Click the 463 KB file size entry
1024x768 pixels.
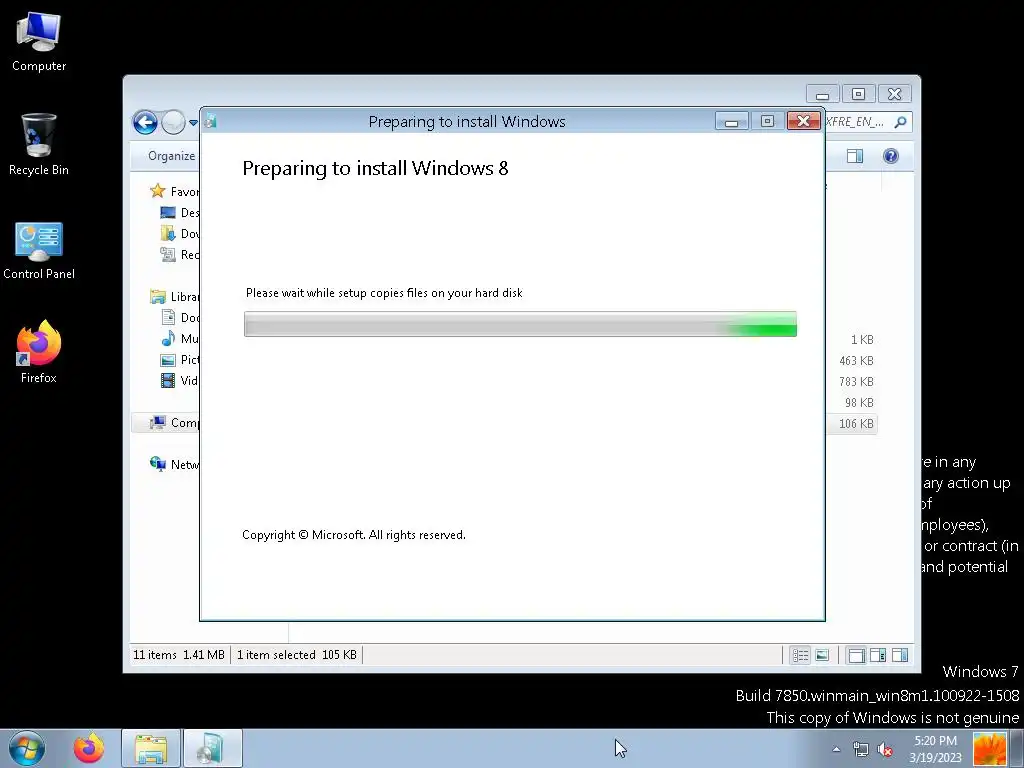pos(856,360)
